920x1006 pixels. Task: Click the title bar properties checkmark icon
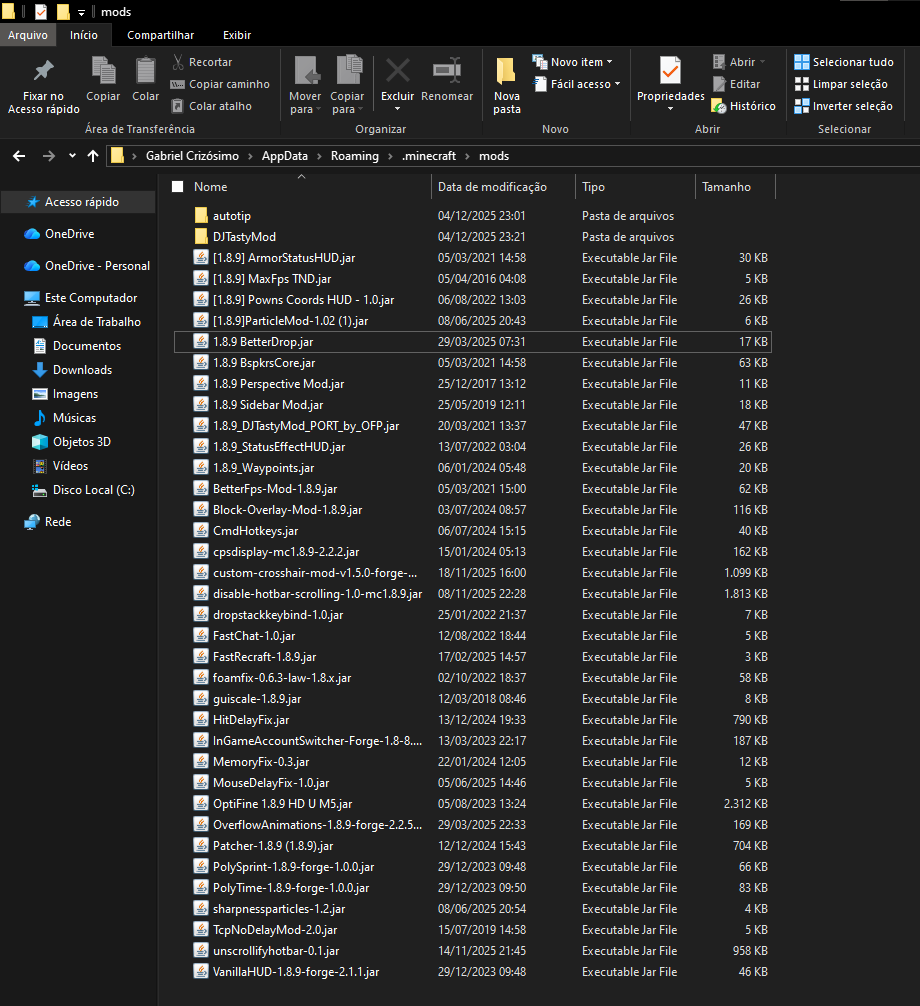[40, 12]
